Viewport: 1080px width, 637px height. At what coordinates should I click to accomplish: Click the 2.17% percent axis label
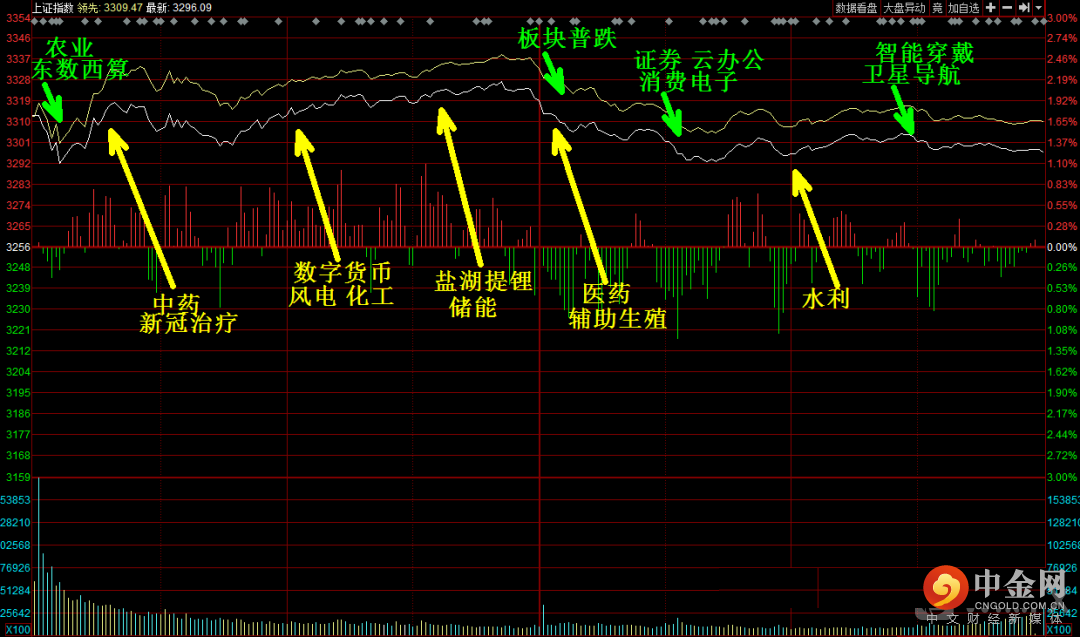point(1061,414)
